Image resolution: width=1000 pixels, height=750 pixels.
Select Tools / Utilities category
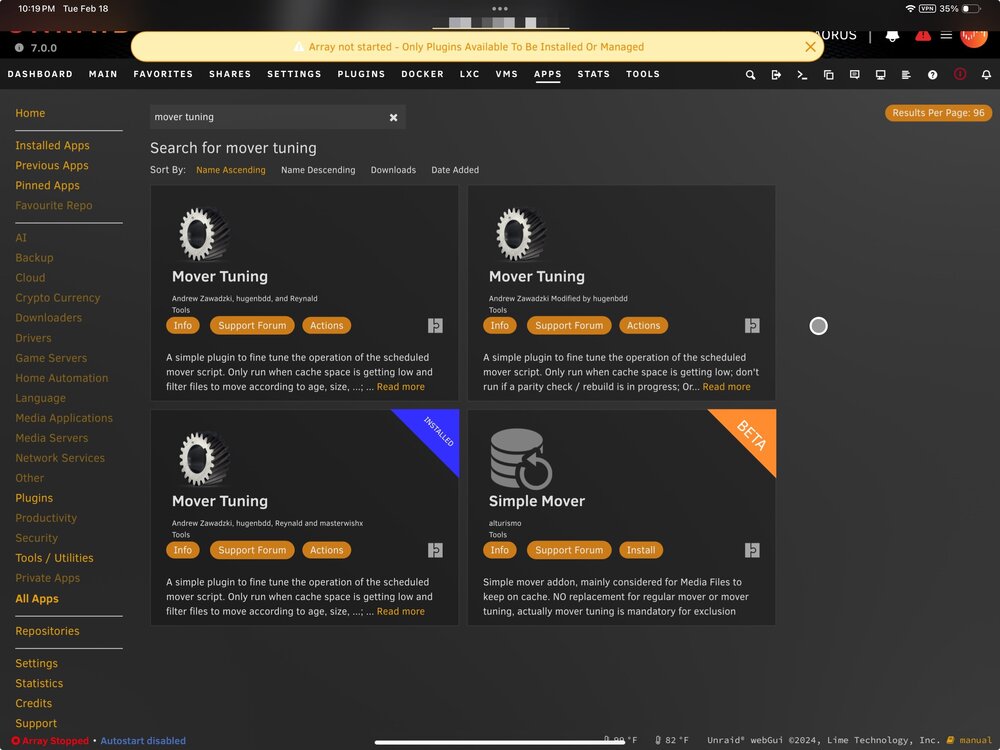pos(54,559)
